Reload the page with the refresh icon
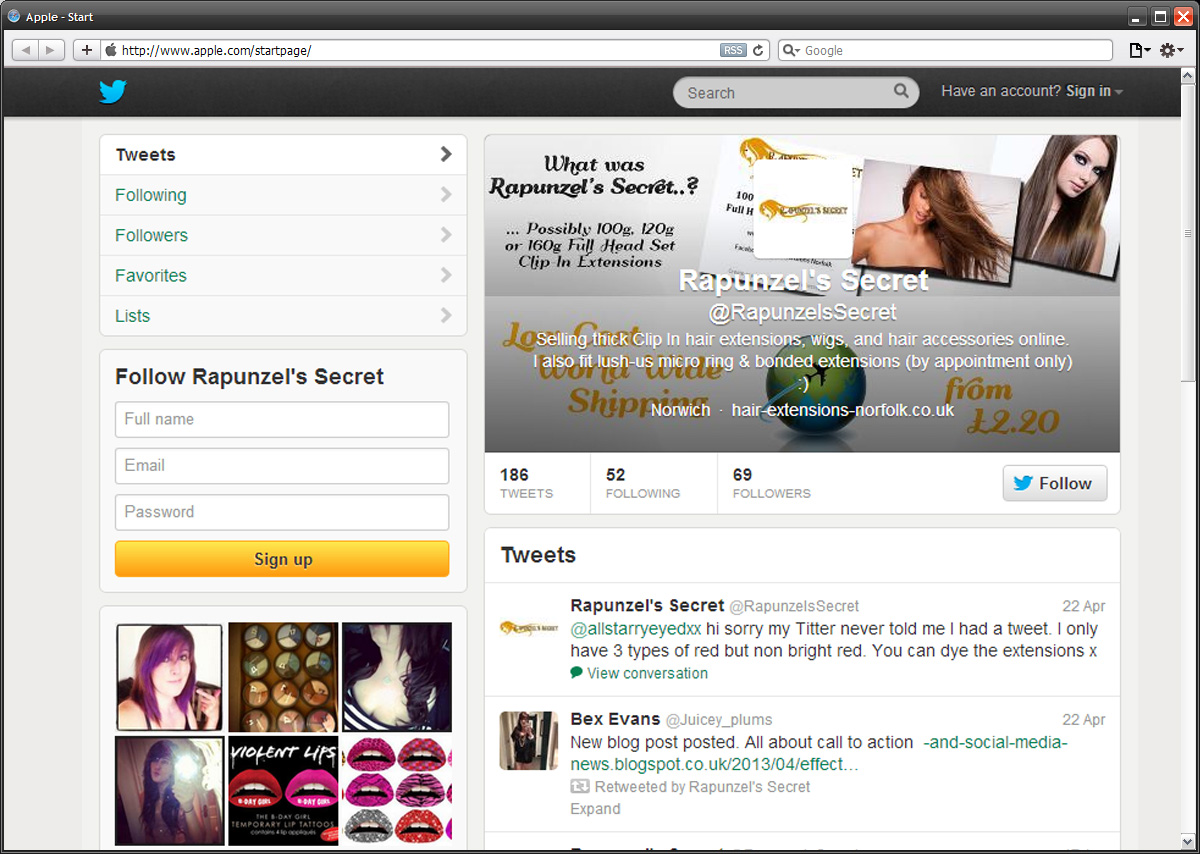The height and width of the screenshot is (854, 1200). [x=759, y=50]
